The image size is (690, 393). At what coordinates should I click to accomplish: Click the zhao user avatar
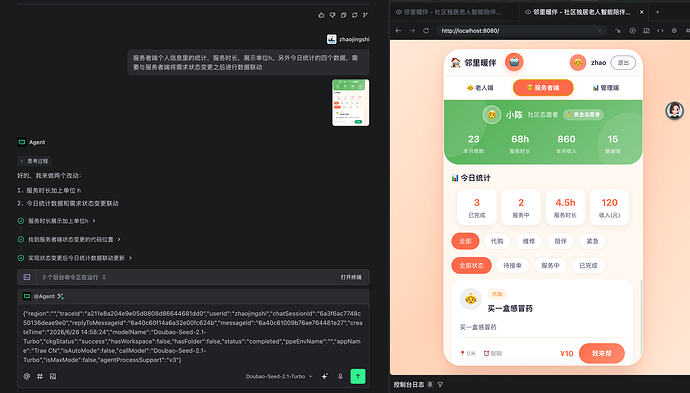click(x=578, y=62)
